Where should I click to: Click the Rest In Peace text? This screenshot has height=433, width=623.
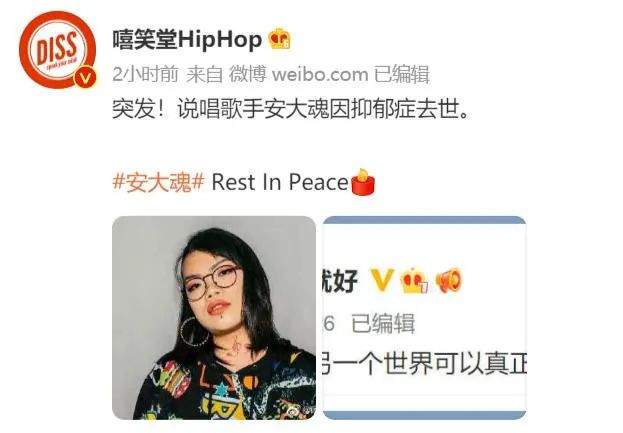(x=280, y=182)
